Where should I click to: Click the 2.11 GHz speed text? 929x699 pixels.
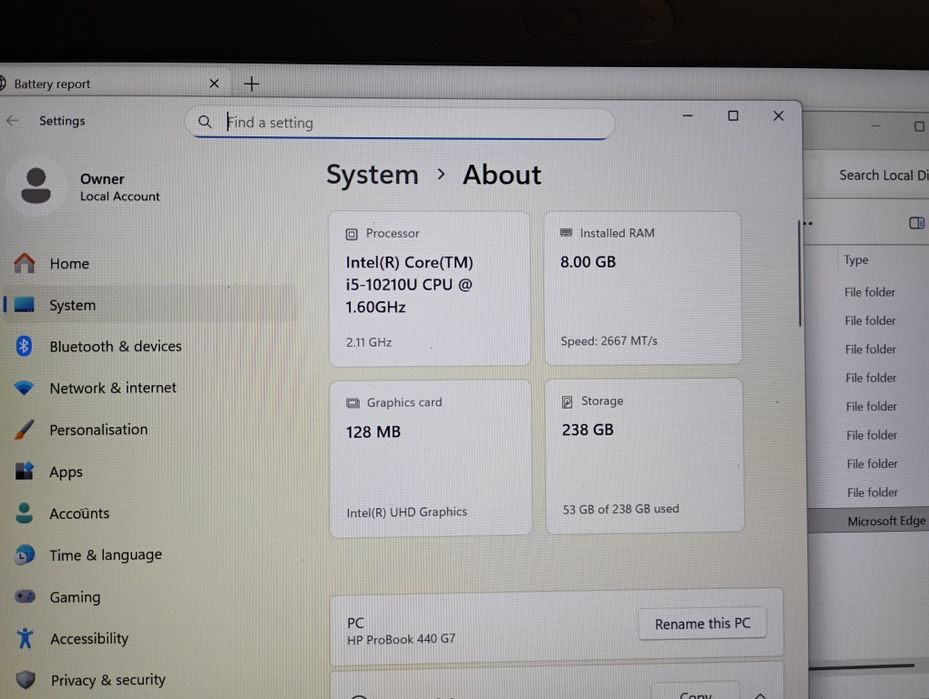click(369, 342)
